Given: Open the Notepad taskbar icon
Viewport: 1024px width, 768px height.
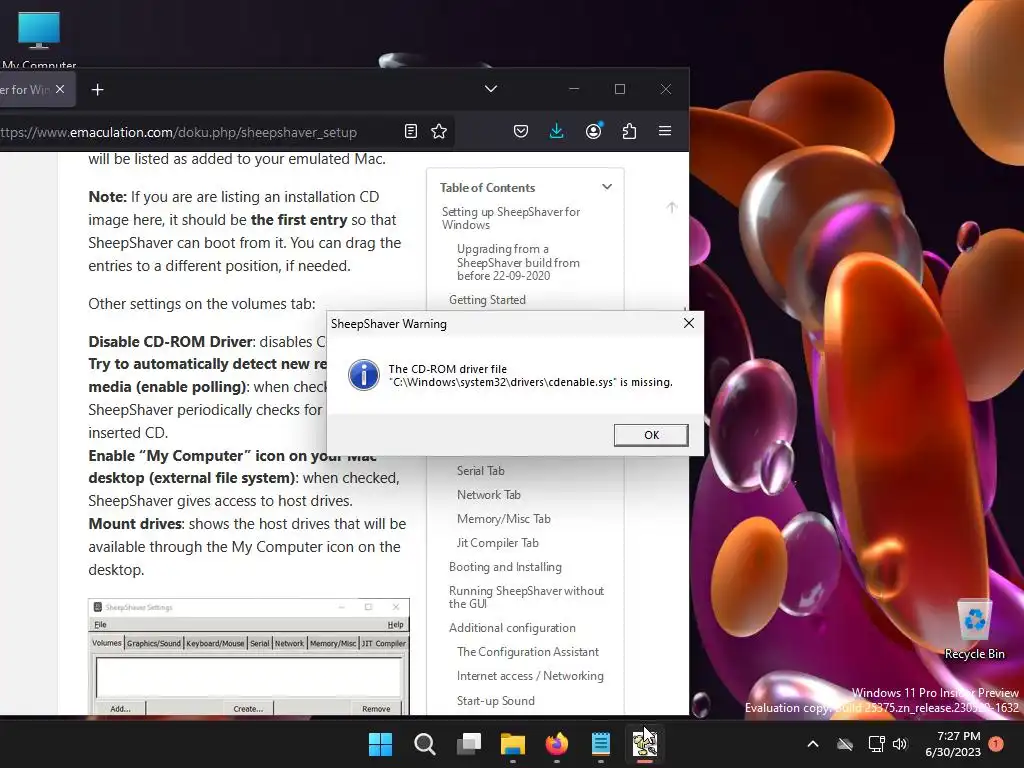Looking at the screenshot, I should click(601, 744).
